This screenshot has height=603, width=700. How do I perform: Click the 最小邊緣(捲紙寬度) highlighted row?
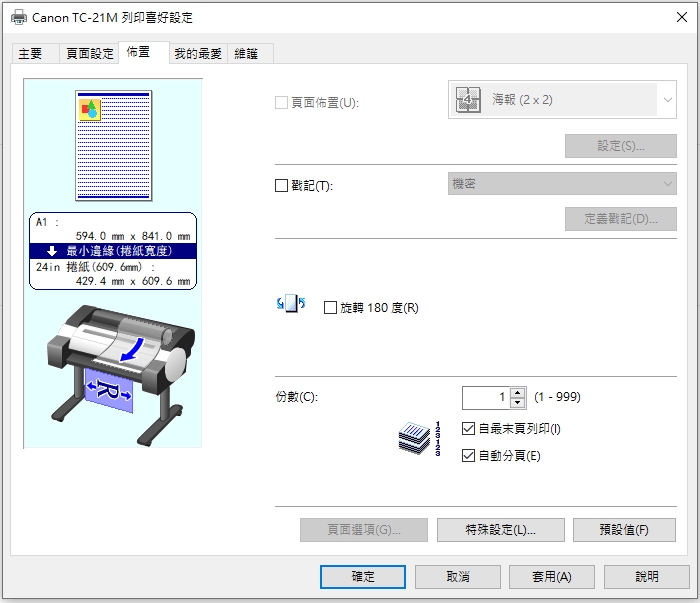tap(113, 251)
